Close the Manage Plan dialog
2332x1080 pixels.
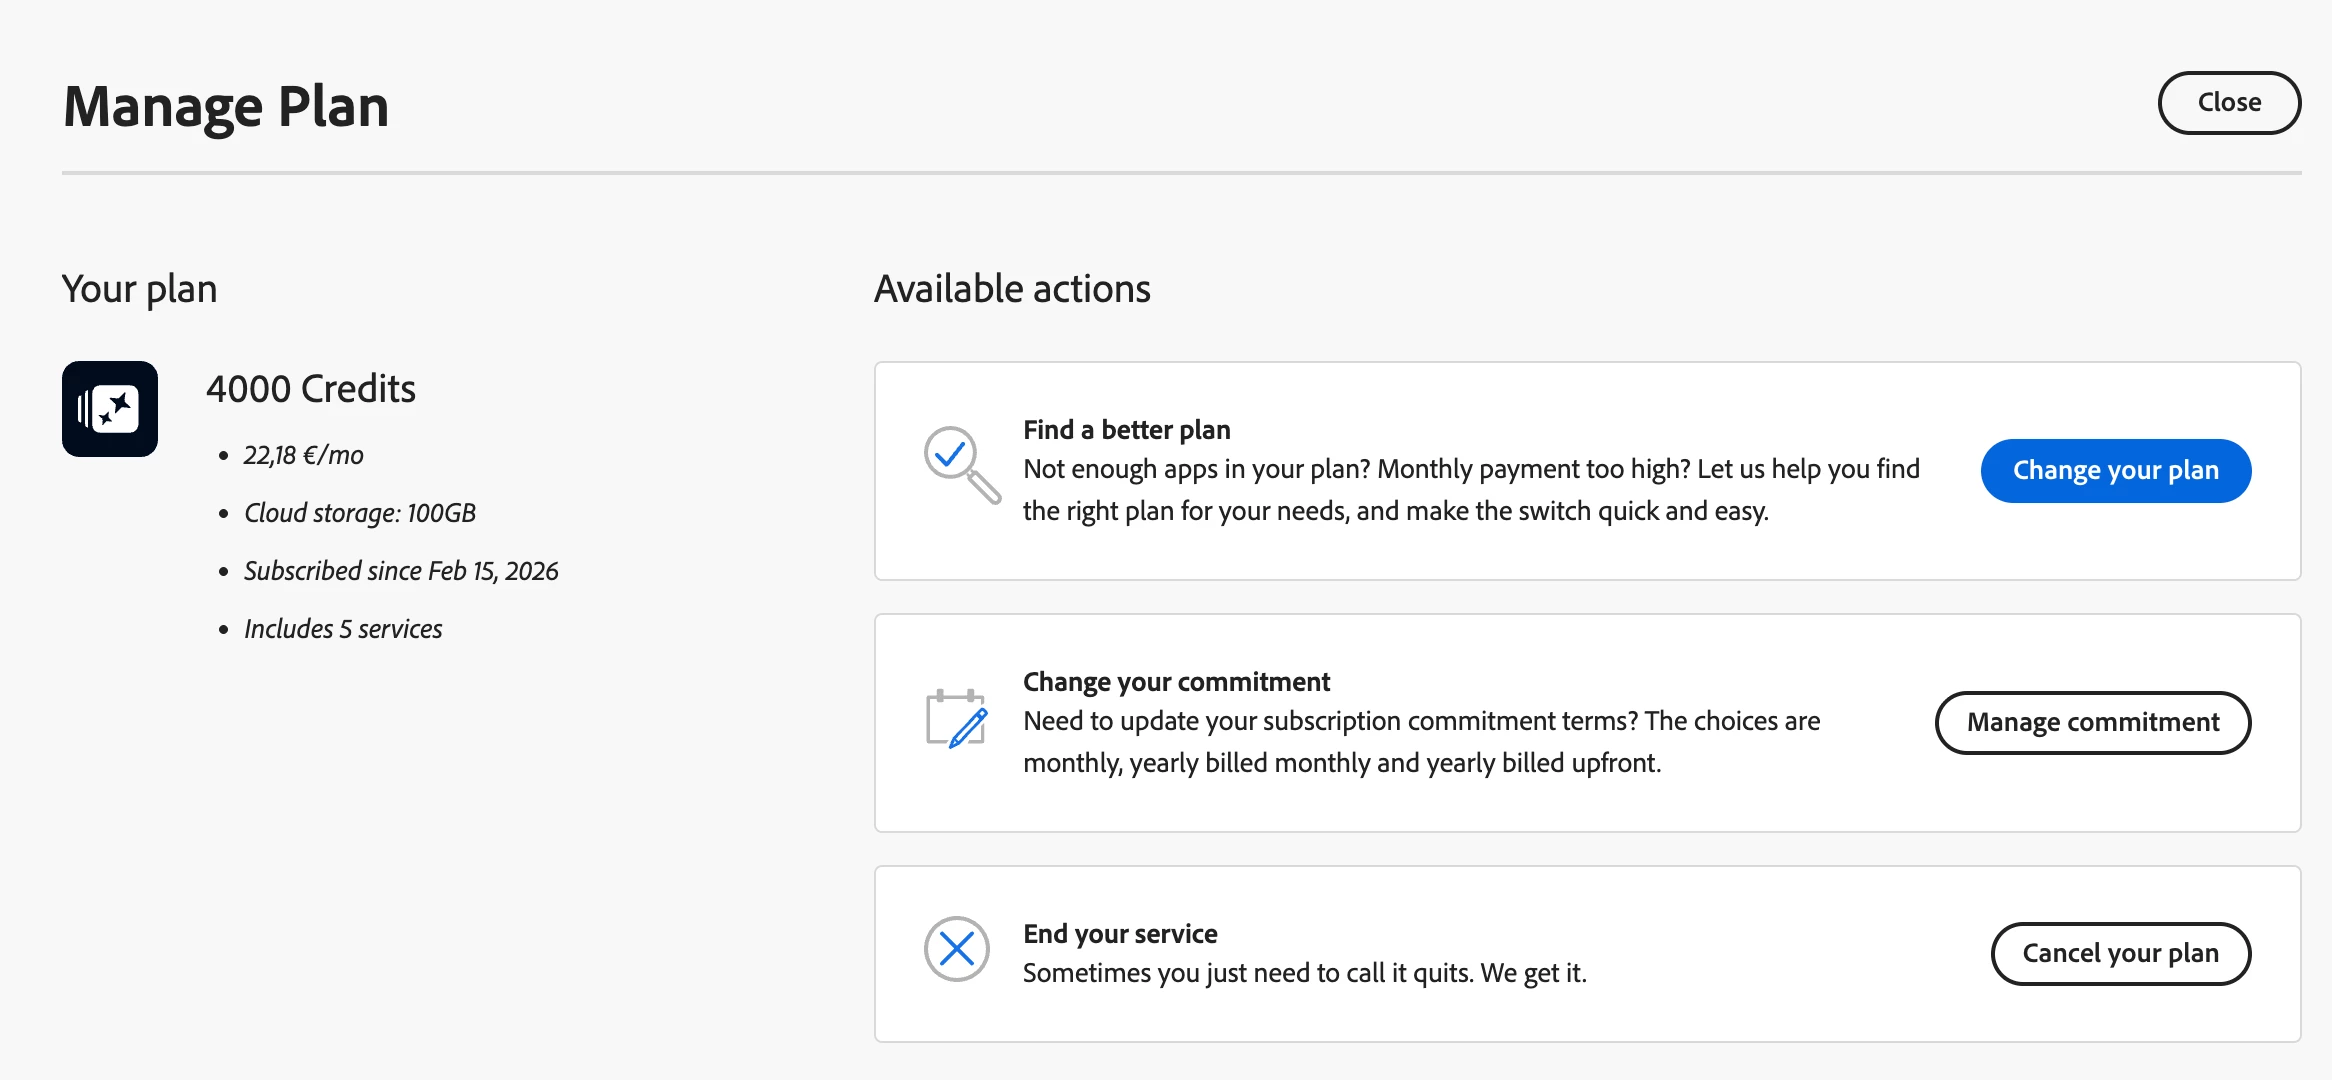(x=2228, y=102)
